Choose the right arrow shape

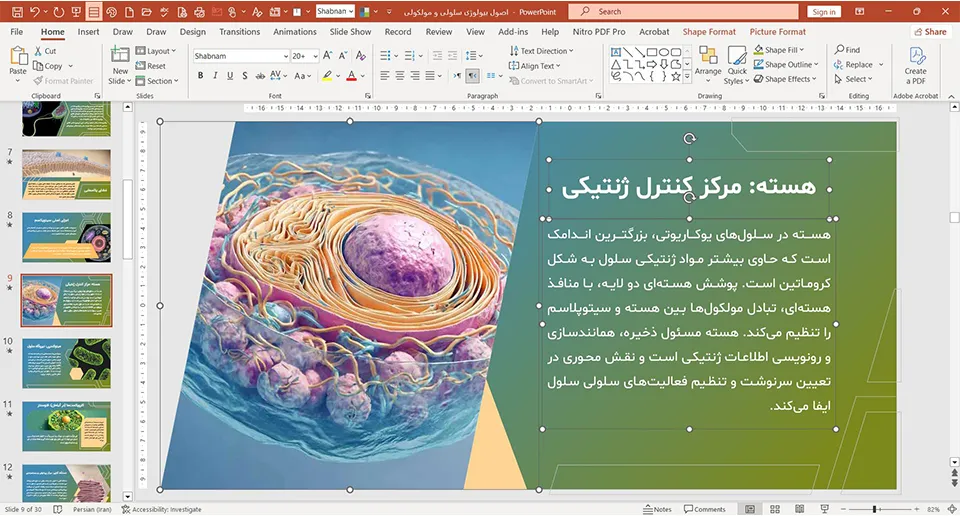point(651,64)
